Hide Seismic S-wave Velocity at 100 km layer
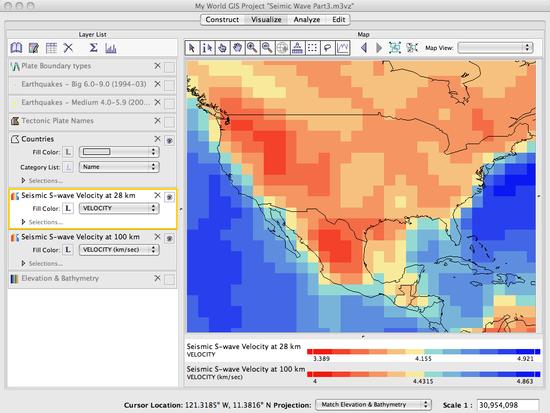This screenshot has width=550, height=413. coord(169,239)
